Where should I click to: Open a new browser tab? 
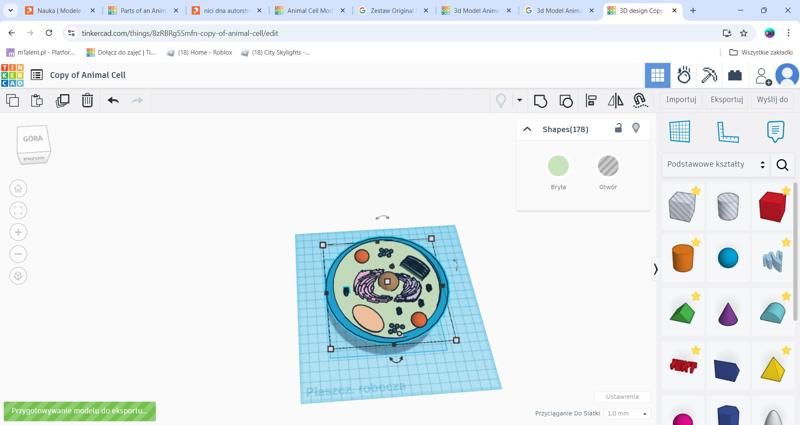(693, 10)
